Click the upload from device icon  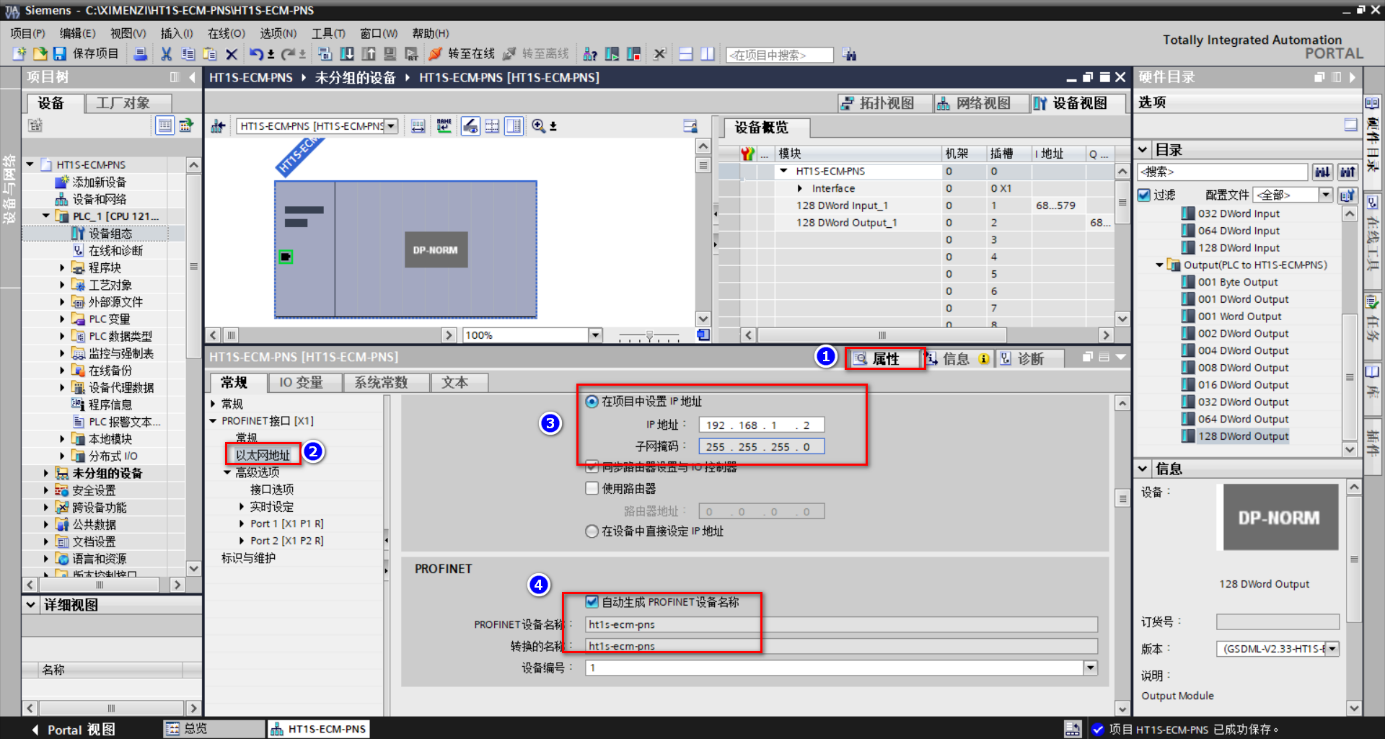pyautogui.click(x=369, y=54)
